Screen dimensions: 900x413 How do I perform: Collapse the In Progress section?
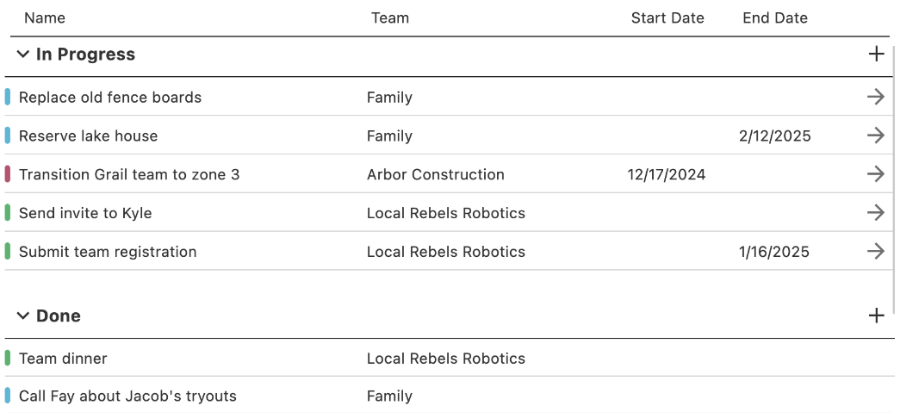pos(23,54)
